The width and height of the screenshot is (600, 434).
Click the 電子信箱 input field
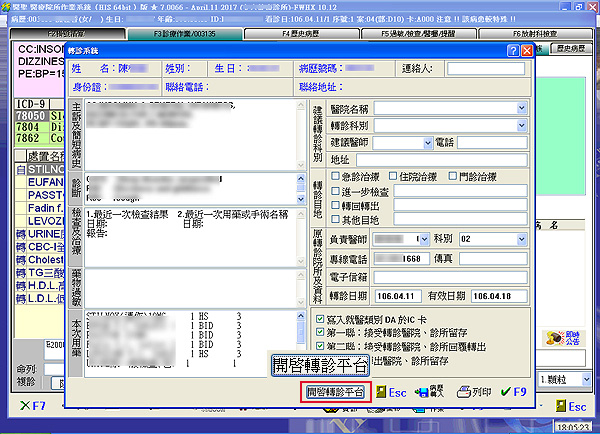450,275
